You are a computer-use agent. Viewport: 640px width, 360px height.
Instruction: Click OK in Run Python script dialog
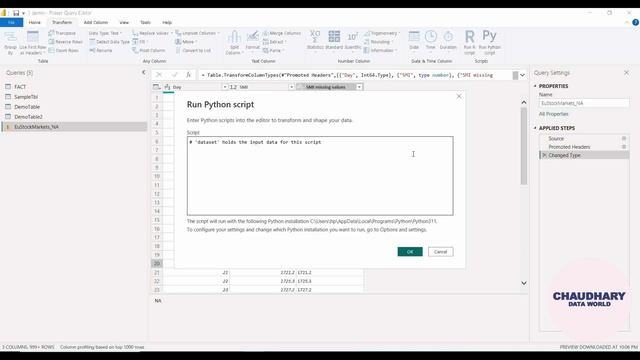410,252
